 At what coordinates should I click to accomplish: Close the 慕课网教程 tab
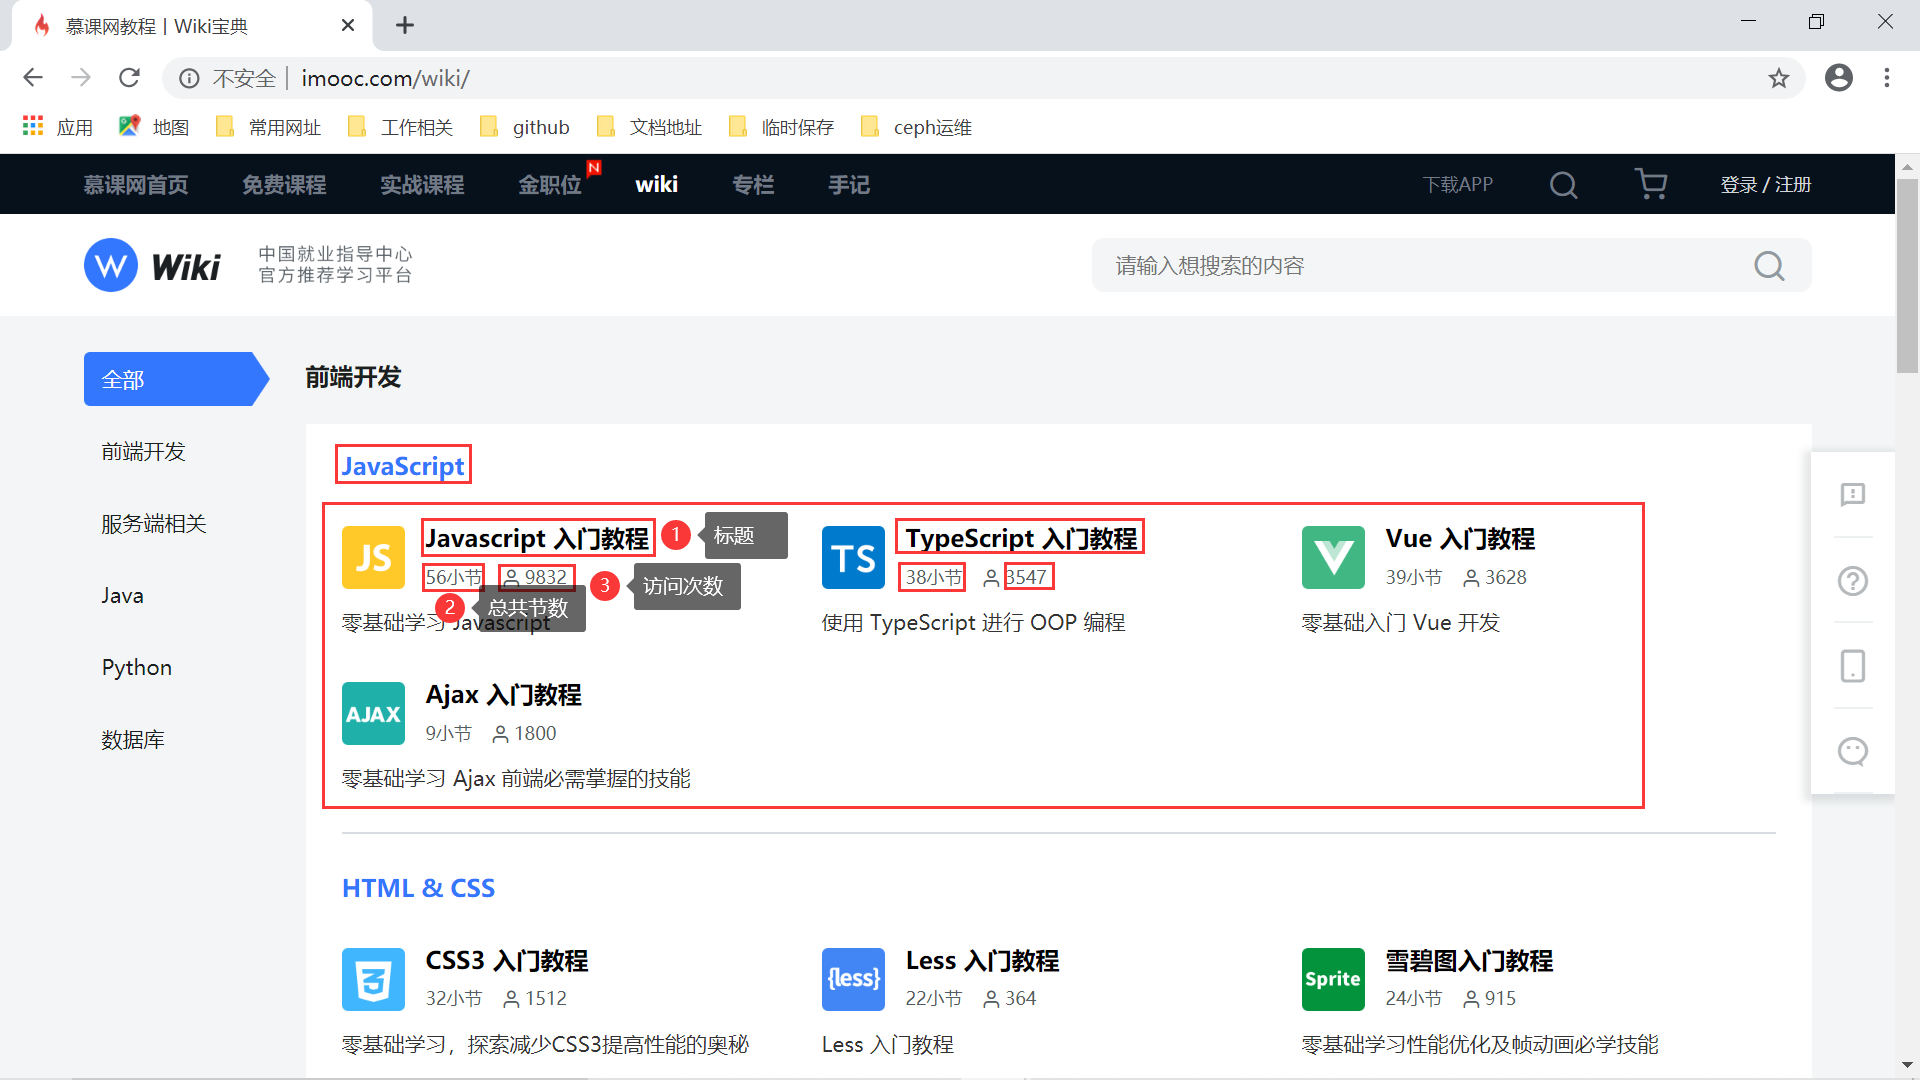pos(347,25)
